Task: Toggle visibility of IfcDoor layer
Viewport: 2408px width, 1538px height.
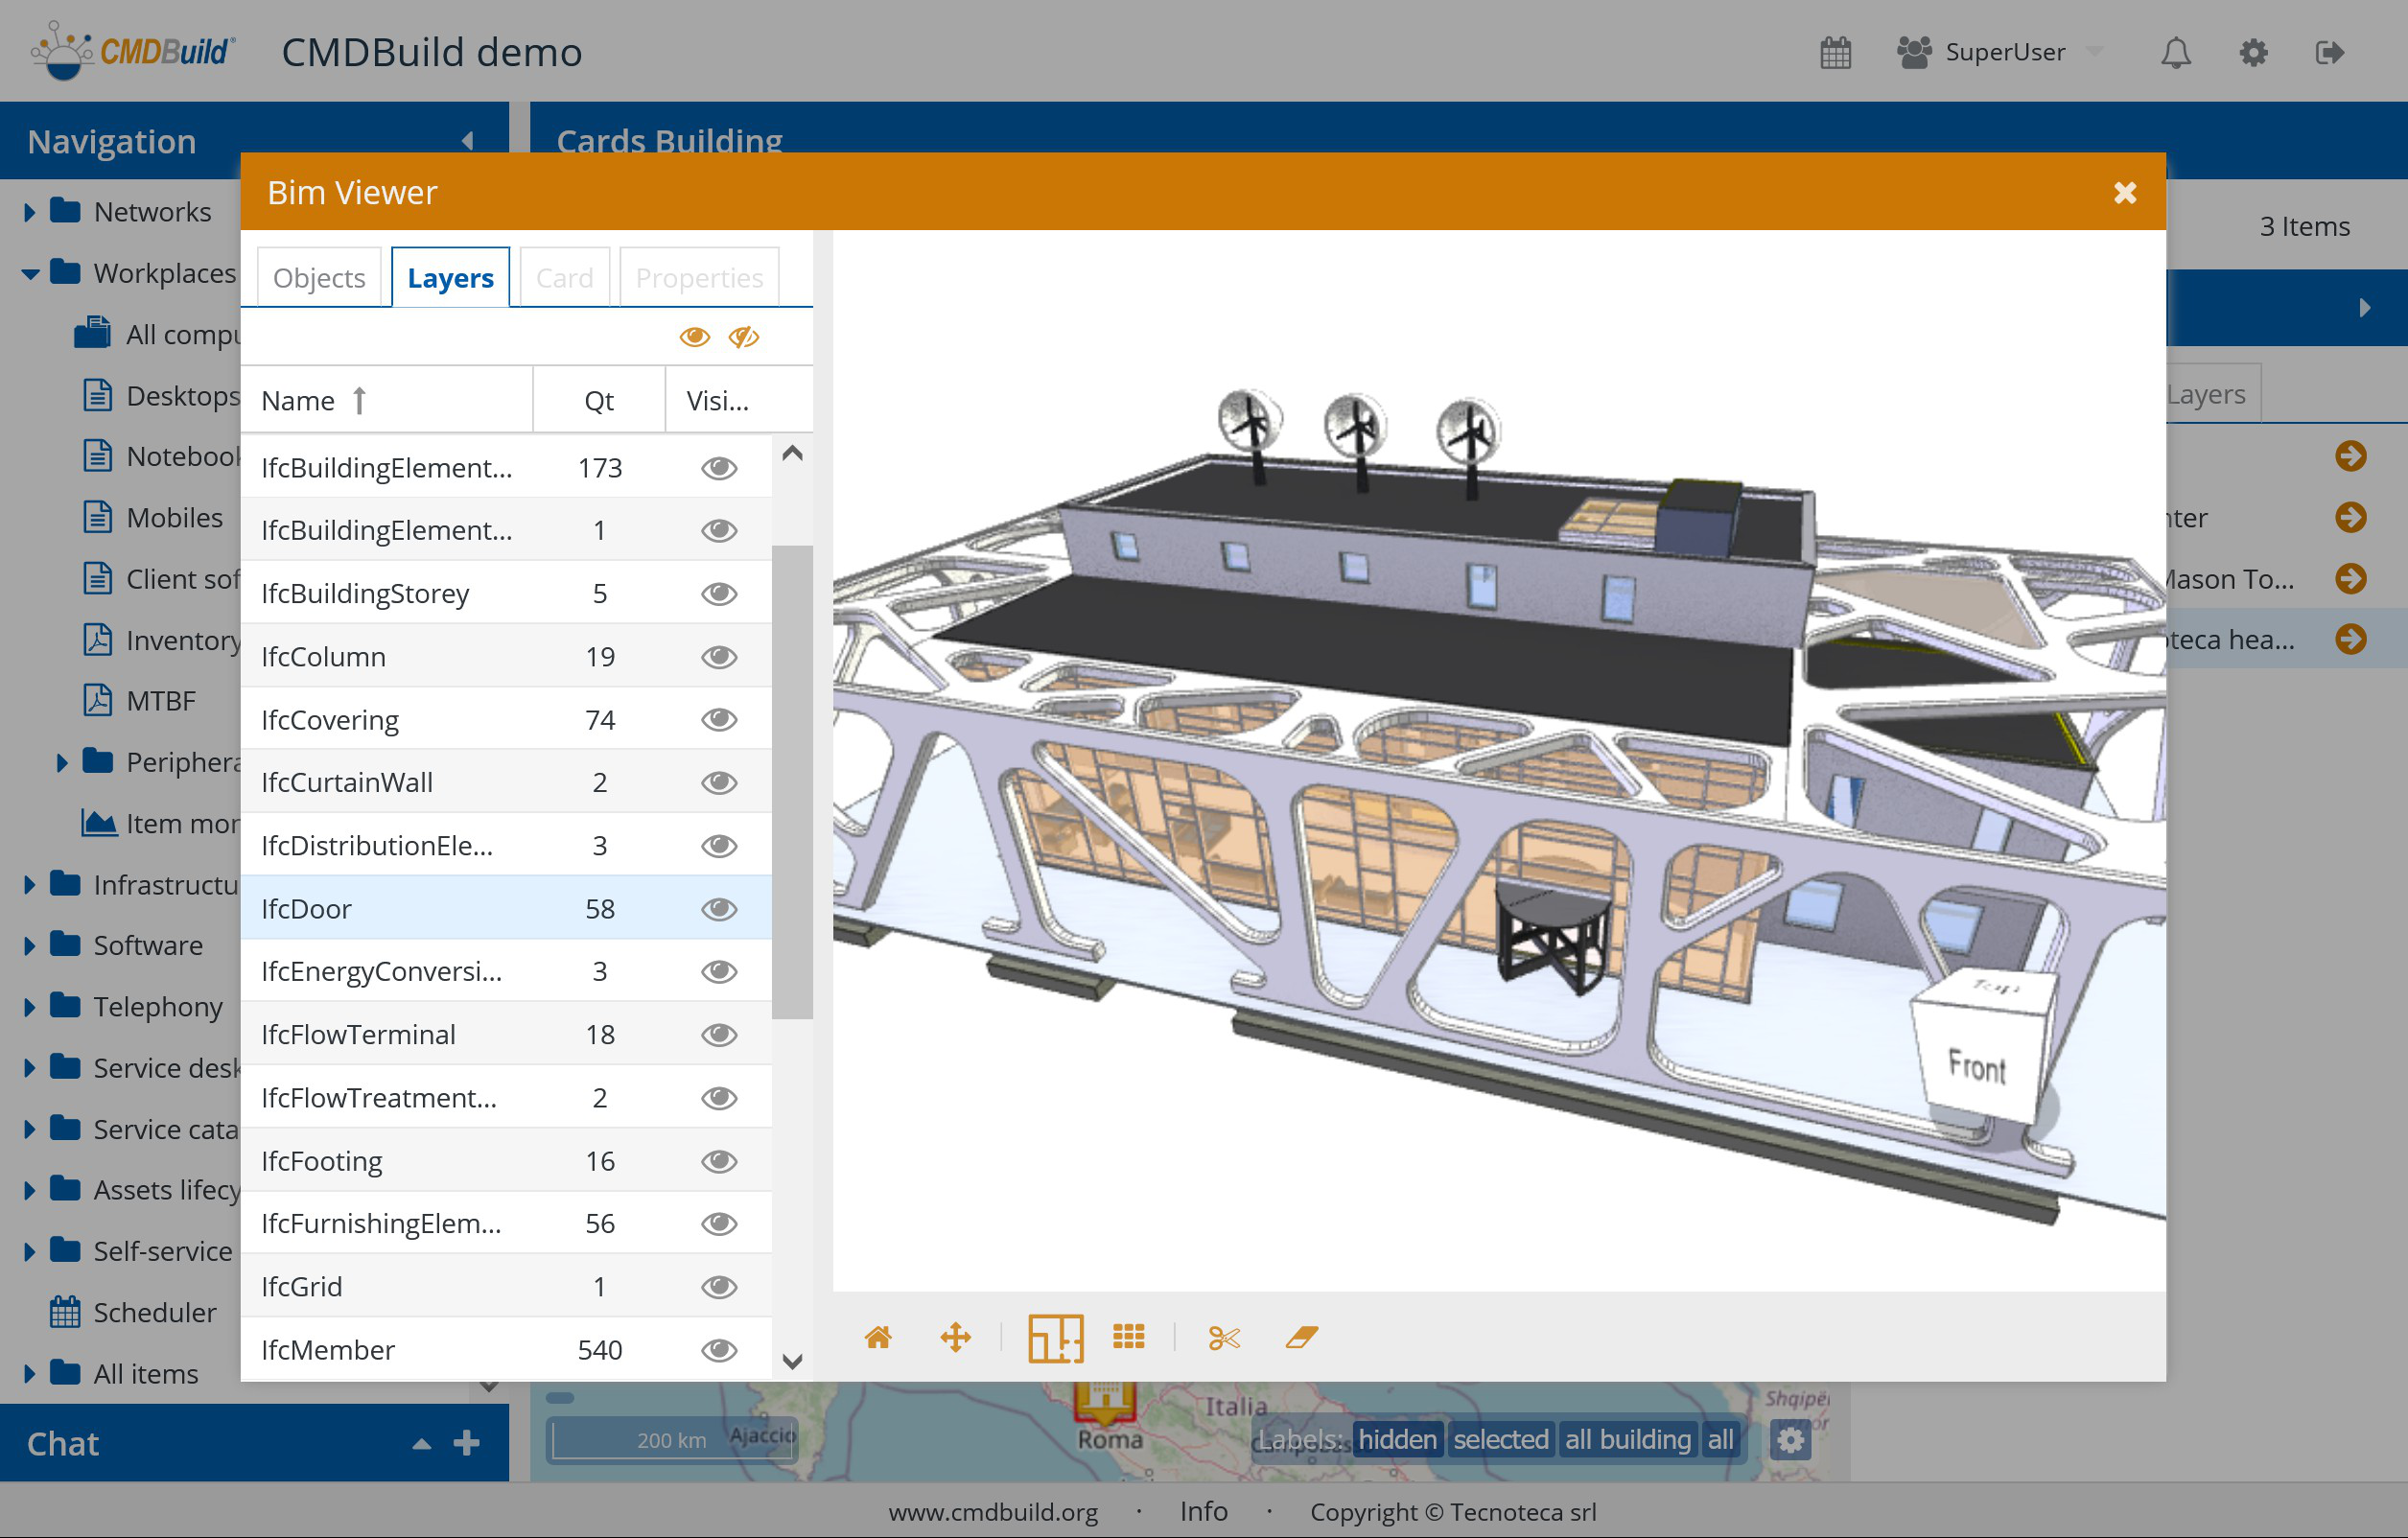Action: pos(718,909)
